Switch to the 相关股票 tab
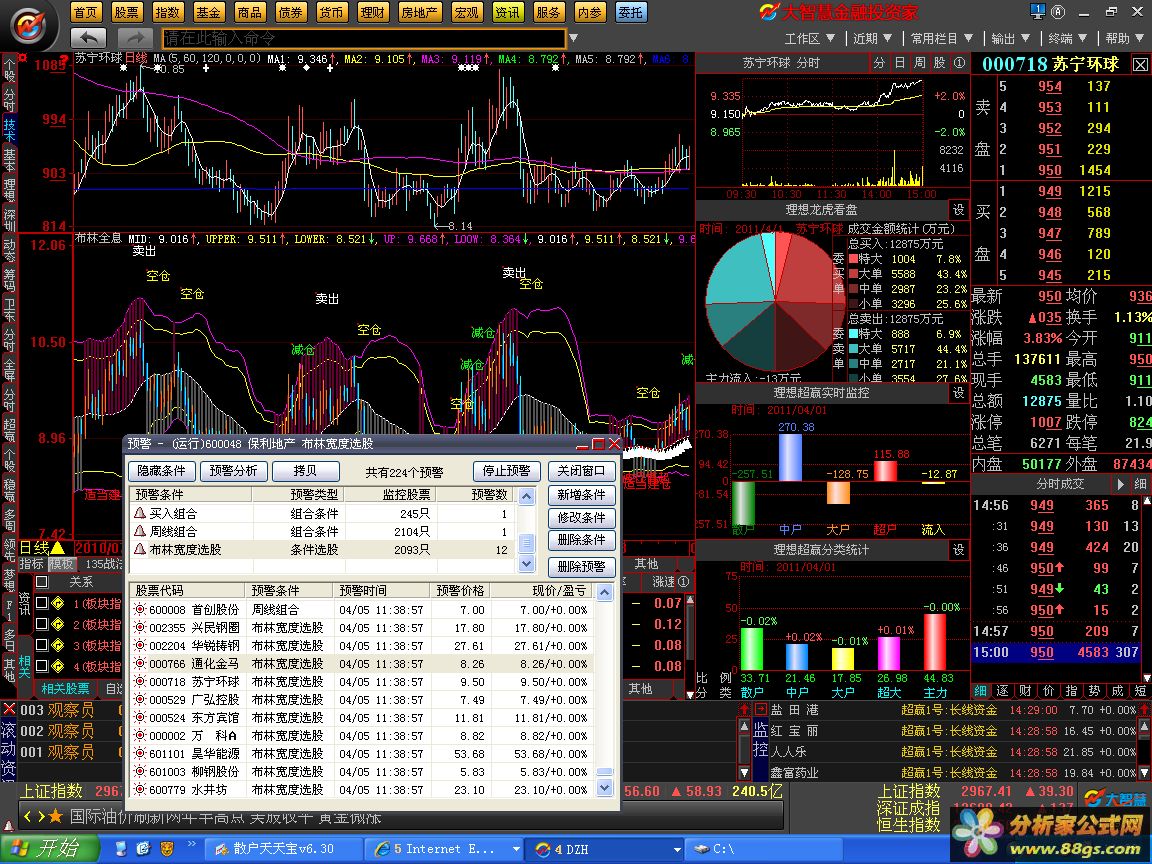 (x=65, y=688)
